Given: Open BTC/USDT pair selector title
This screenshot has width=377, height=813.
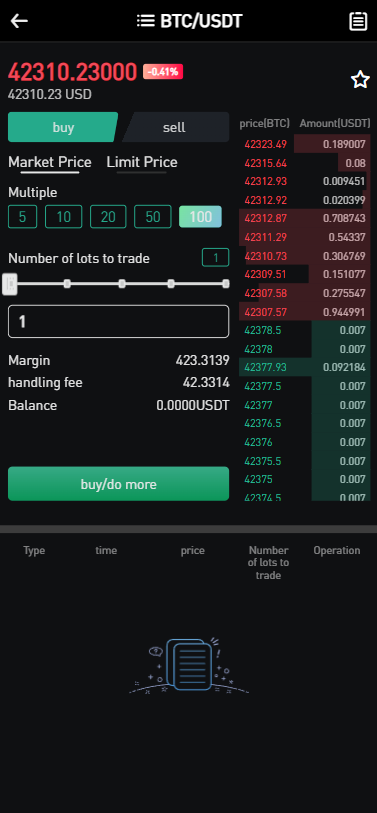Looking at the screenshot, I should coord(201,21).
